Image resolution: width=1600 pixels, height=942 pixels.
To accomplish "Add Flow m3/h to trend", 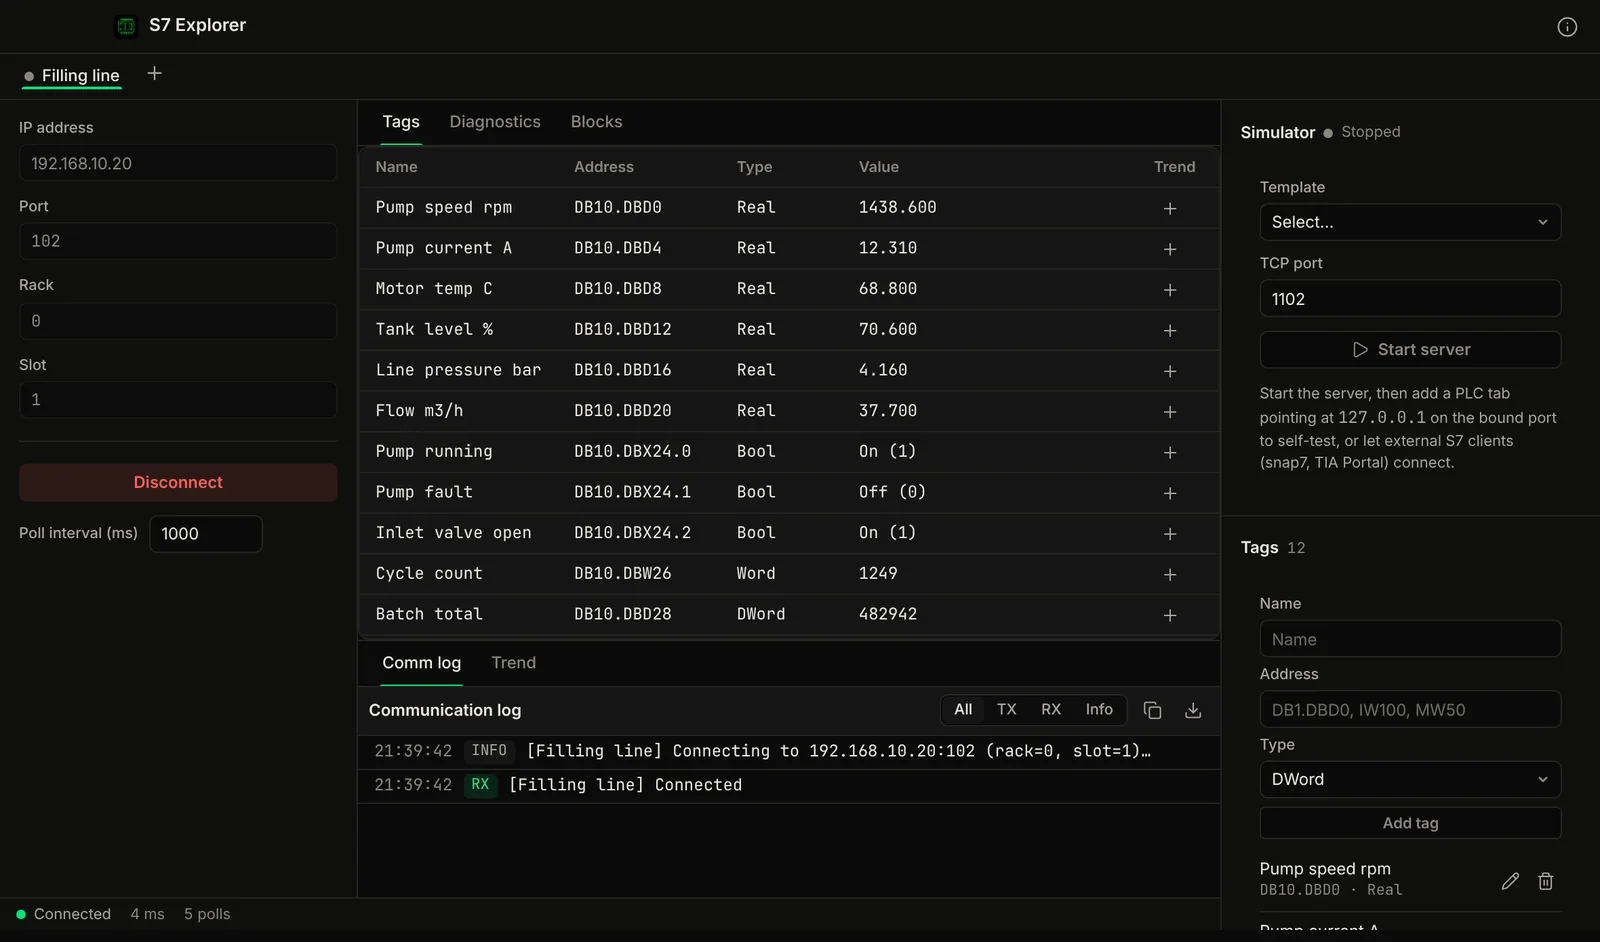I will click(1170, 412).
